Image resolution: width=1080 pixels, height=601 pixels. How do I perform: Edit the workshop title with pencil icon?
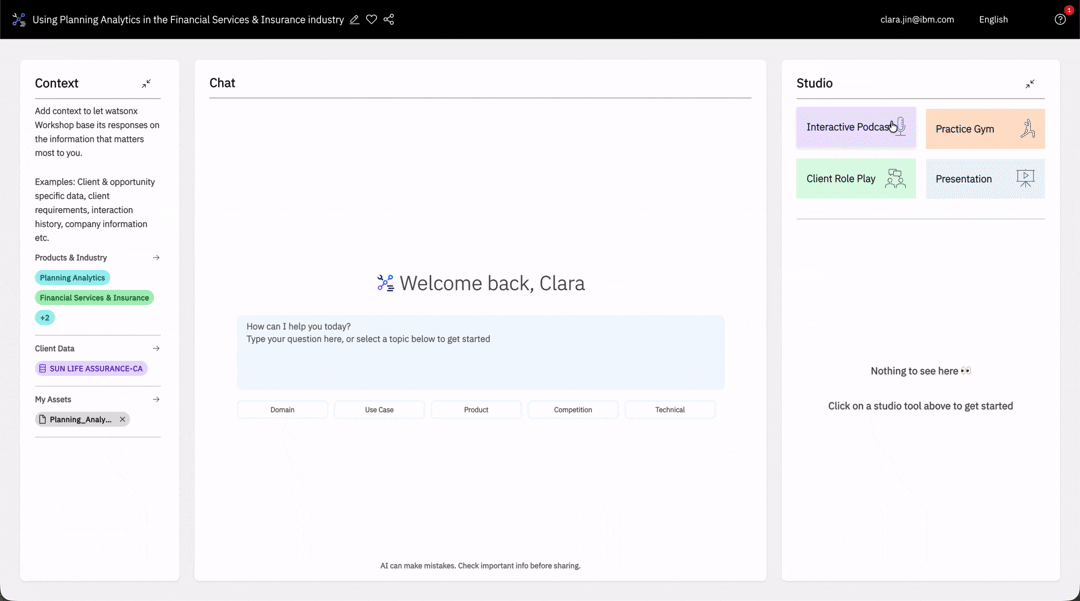coord(354,19)
